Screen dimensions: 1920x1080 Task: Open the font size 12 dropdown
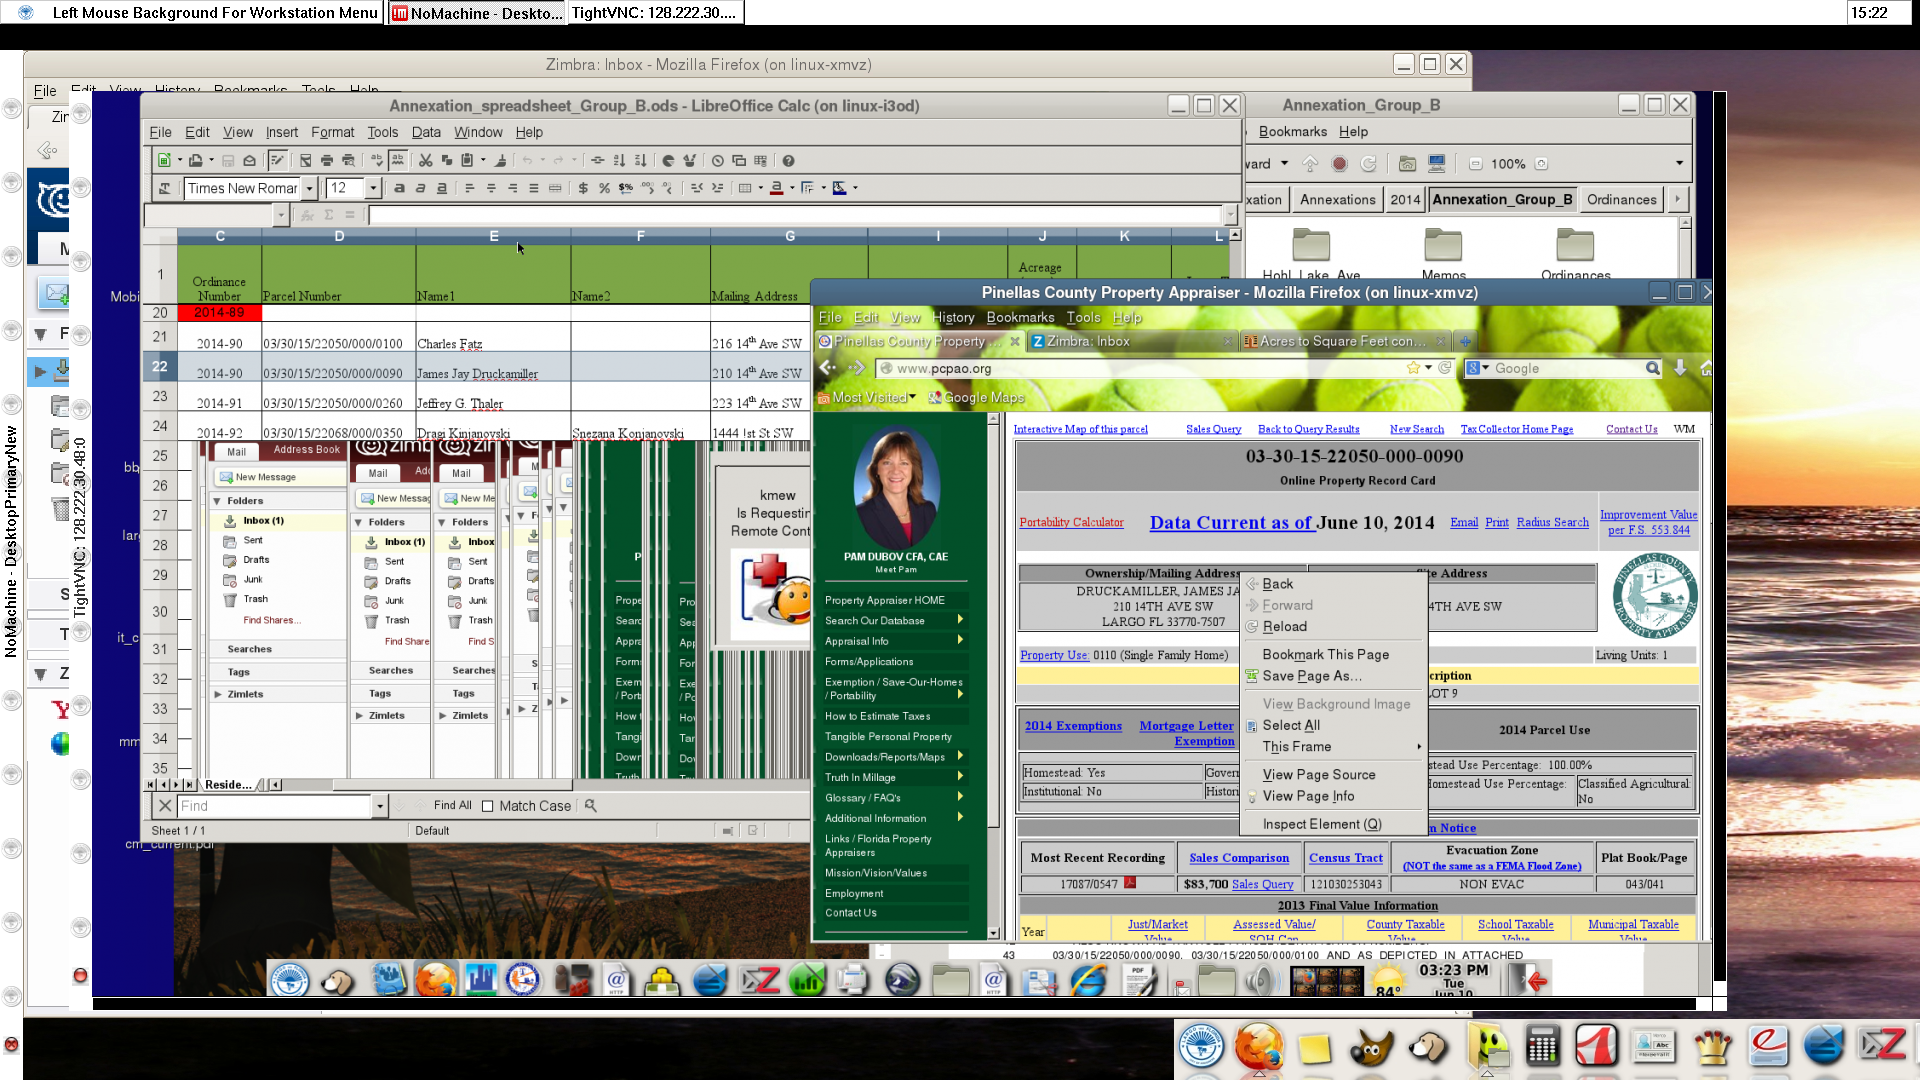coord(373,188)
